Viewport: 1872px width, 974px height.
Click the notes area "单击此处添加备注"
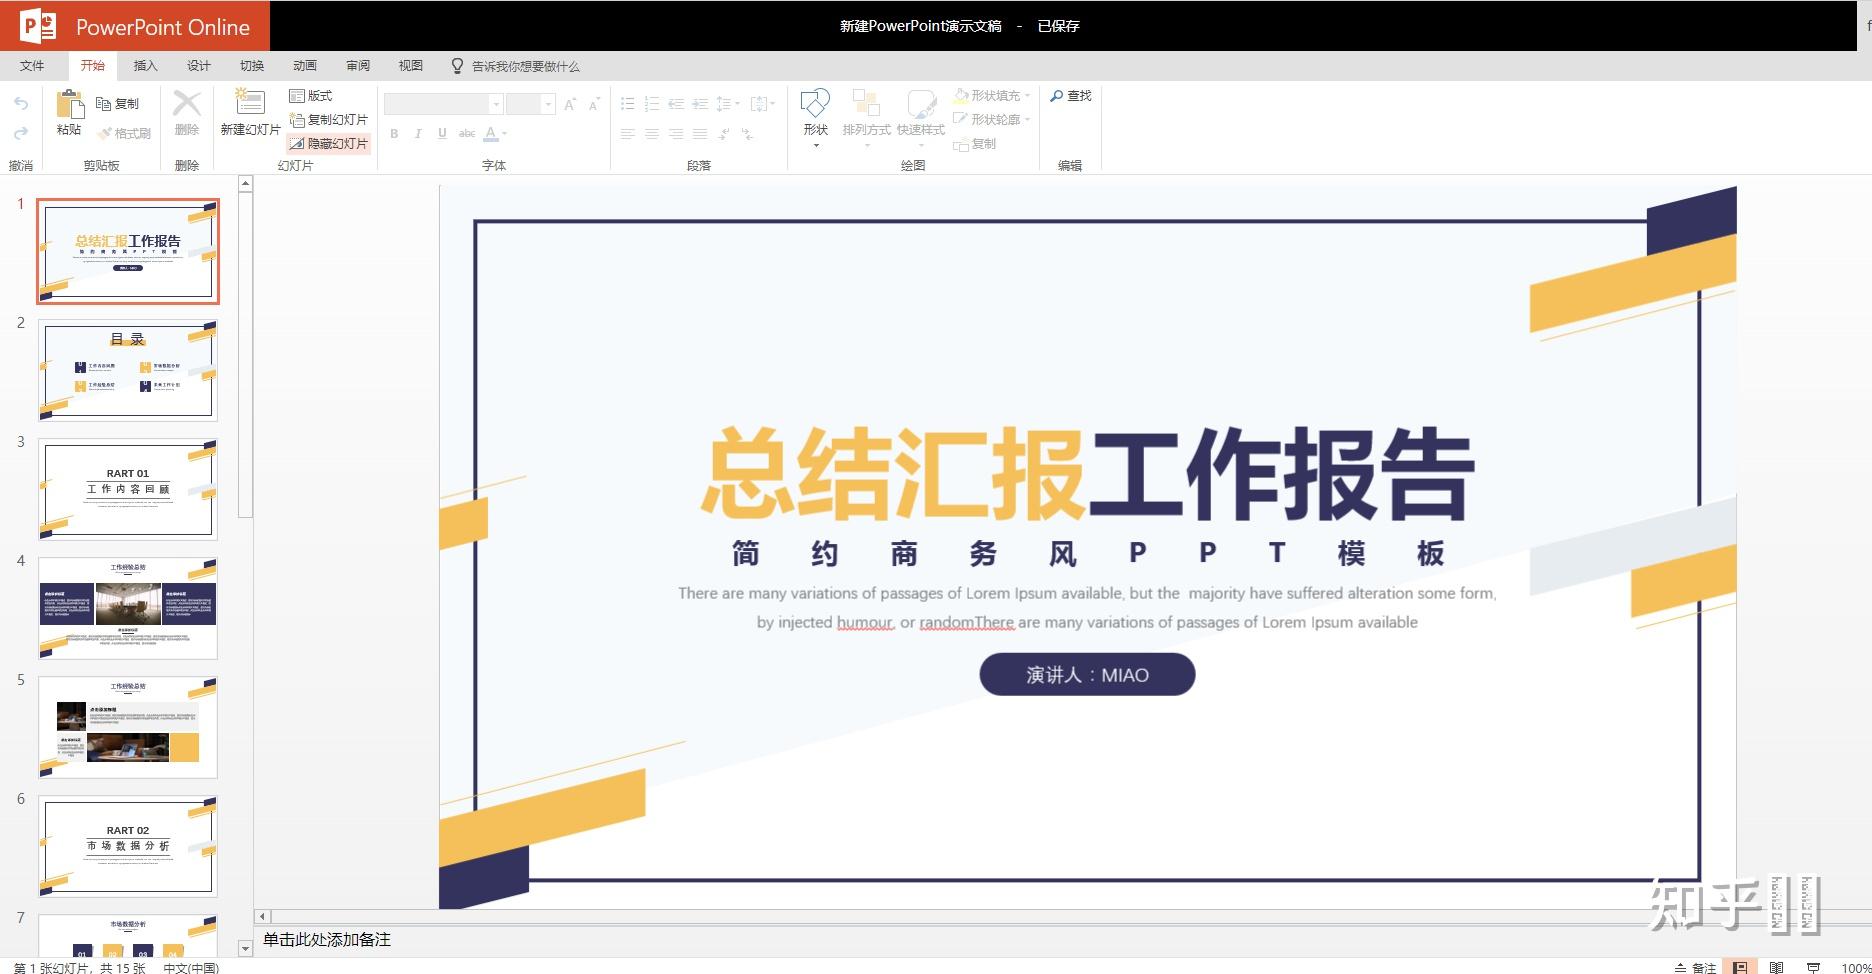(x=327, y=939)
